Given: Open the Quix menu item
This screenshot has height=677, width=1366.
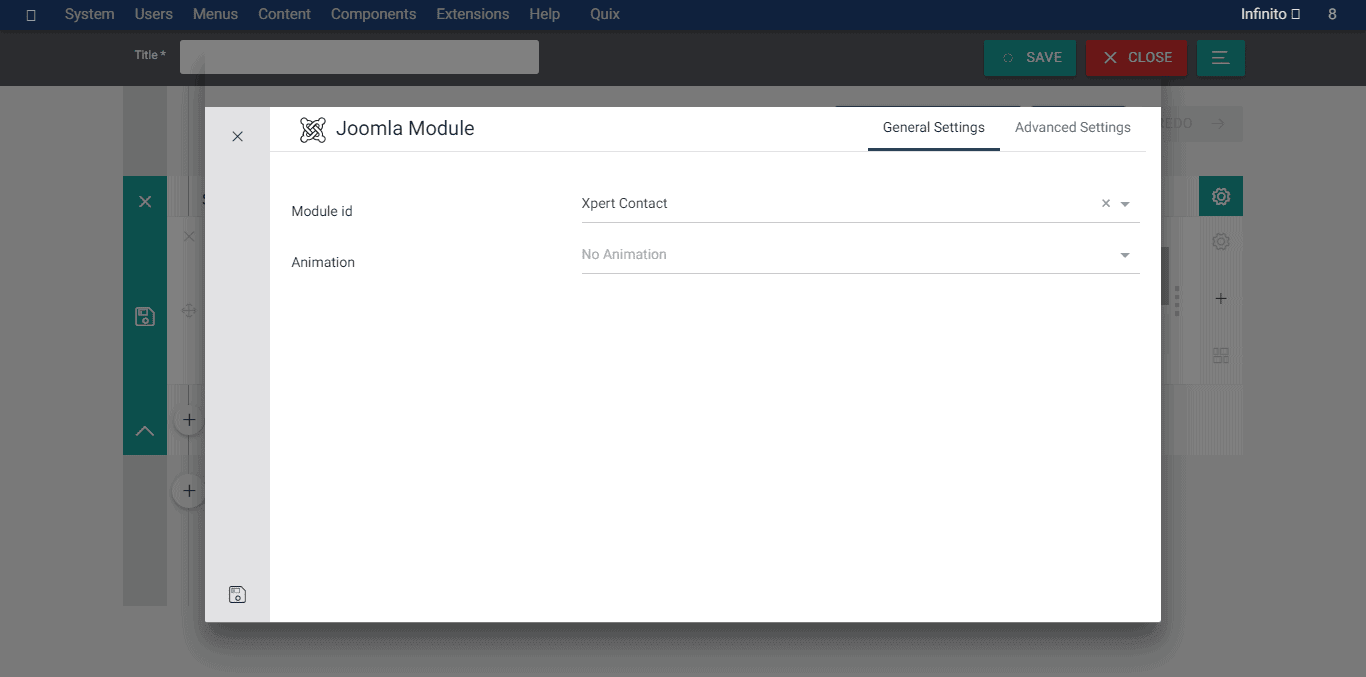Looking at the screenshot, I should point(604,14).
